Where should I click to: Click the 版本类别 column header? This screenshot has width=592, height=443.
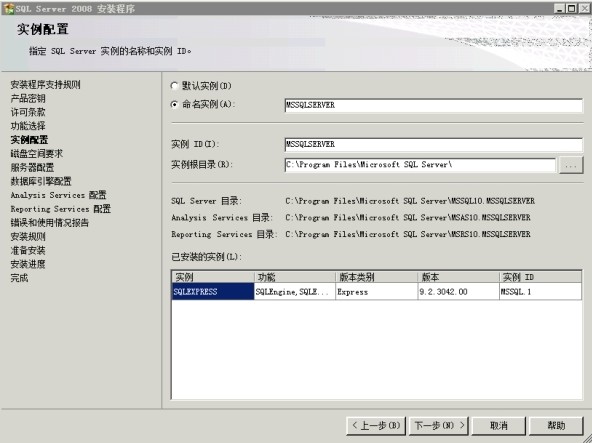[x=377, y=277]
